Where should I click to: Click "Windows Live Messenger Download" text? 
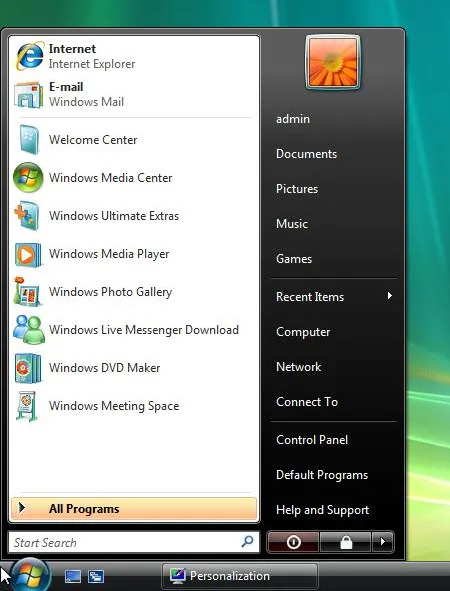pyautogui.click(x=144, y=330)
